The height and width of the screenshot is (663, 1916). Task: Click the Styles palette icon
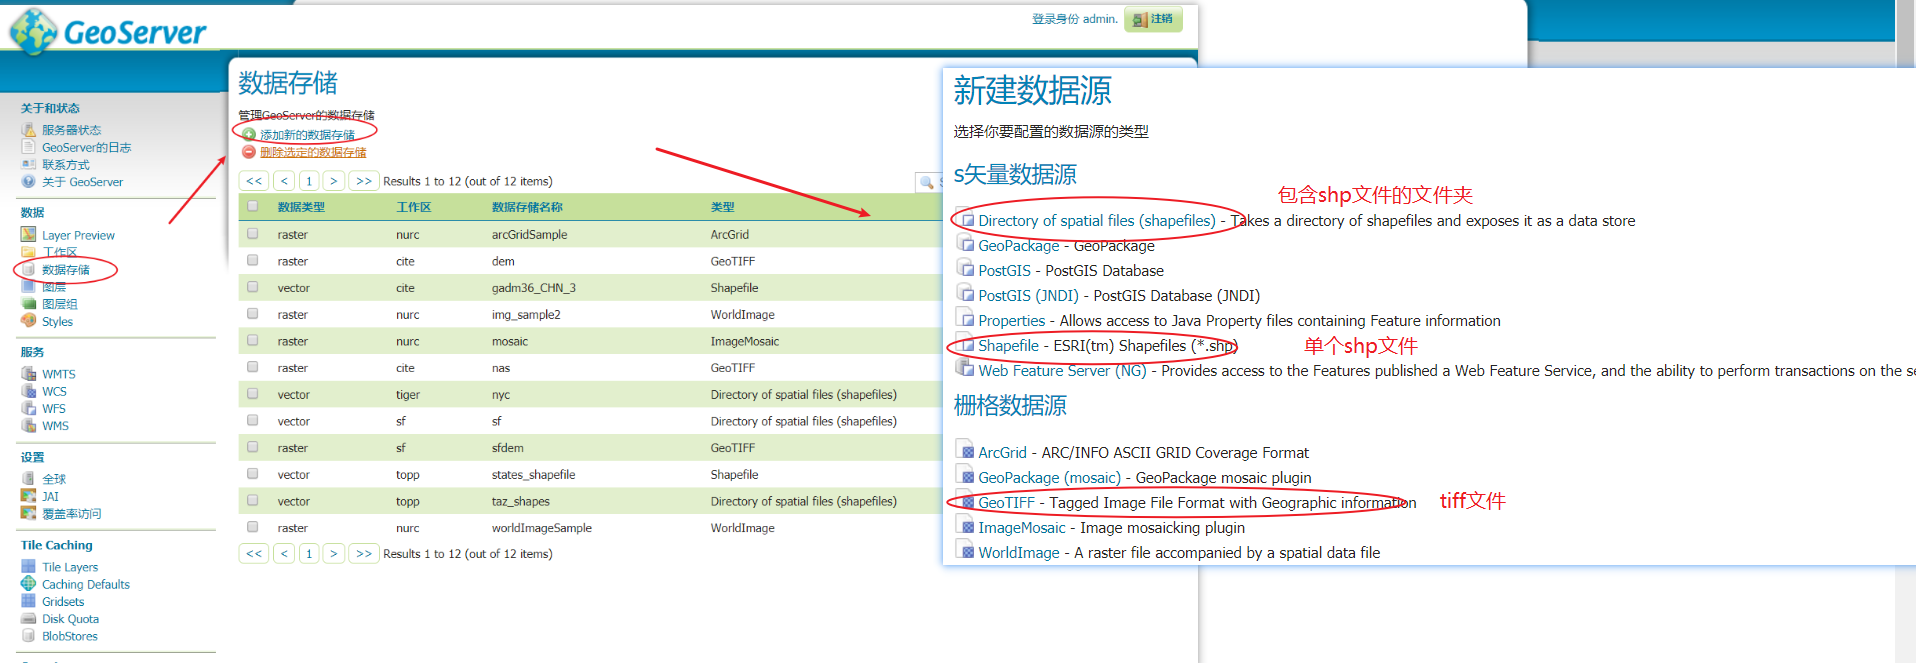[28, 321]
